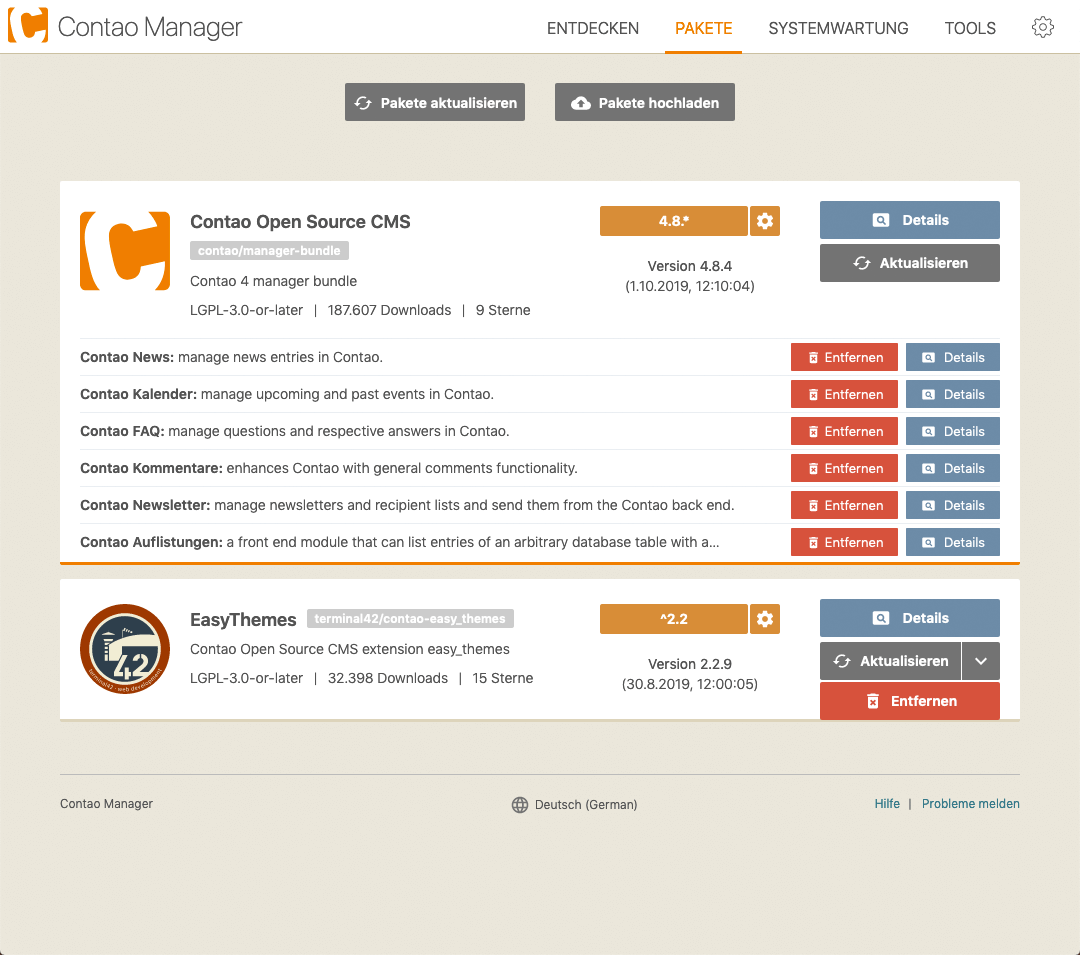The image size is (1080, 955).
Task: Click the EasyThemes terminal42 logo
Action: click(125, 649)
